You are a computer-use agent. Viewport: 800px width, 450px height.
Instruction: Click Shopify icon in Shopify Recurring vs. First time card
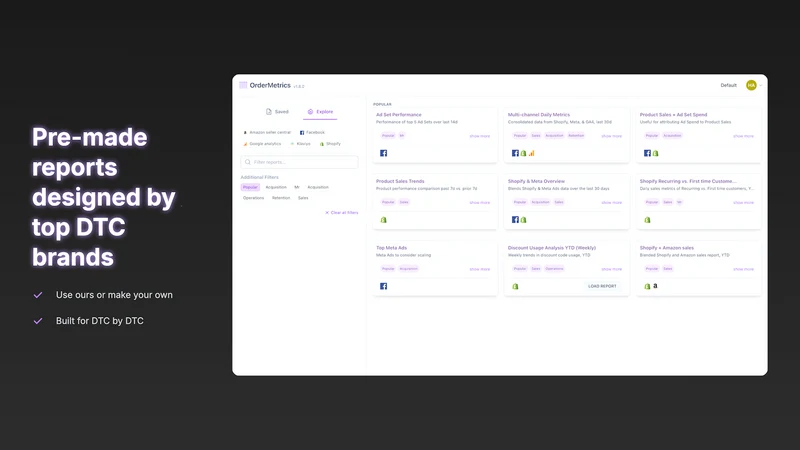point(647,220)
